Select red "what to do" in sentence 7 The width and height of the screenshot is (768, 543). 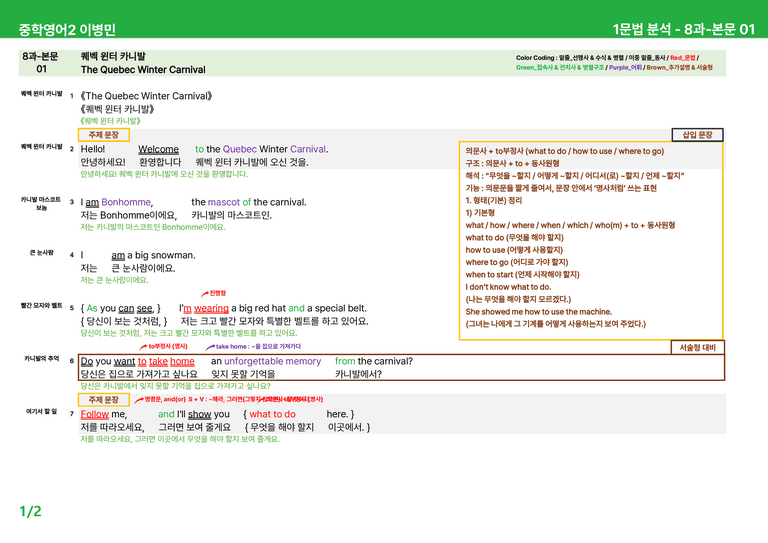(272, 414)
